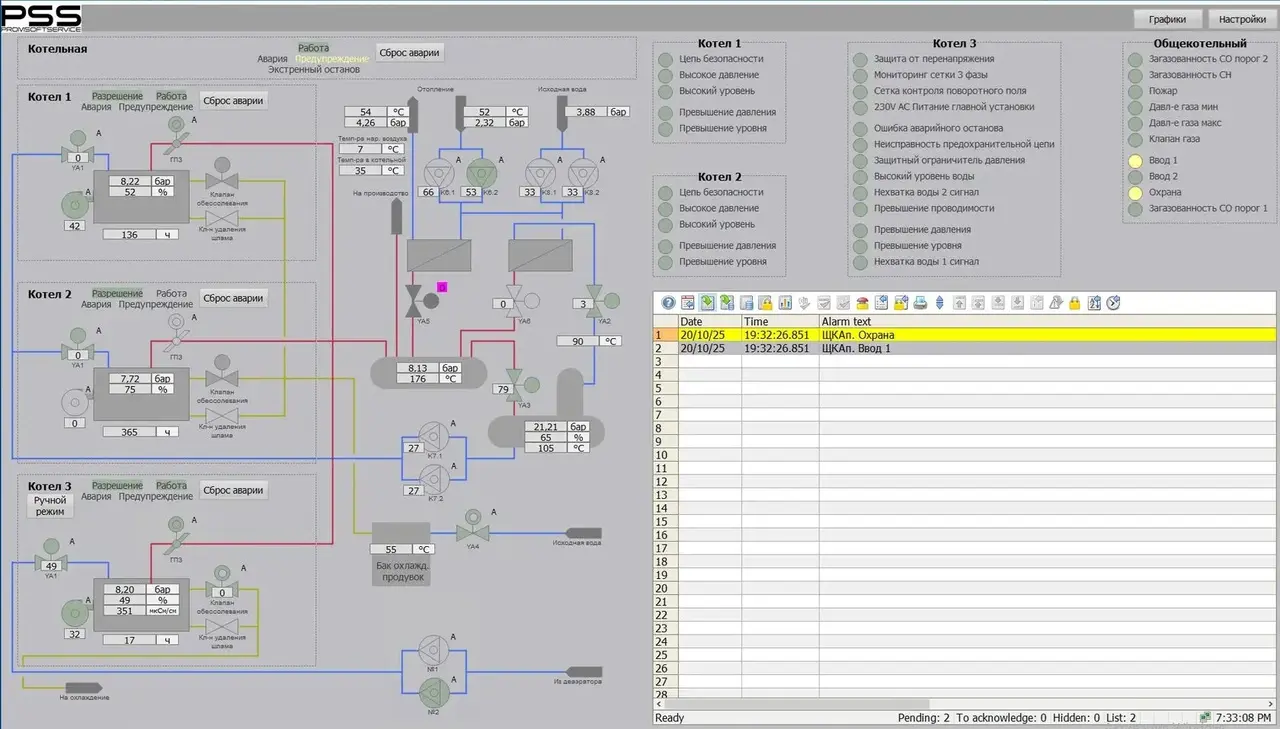Select pump K8.2 symbol

(583, 175)
